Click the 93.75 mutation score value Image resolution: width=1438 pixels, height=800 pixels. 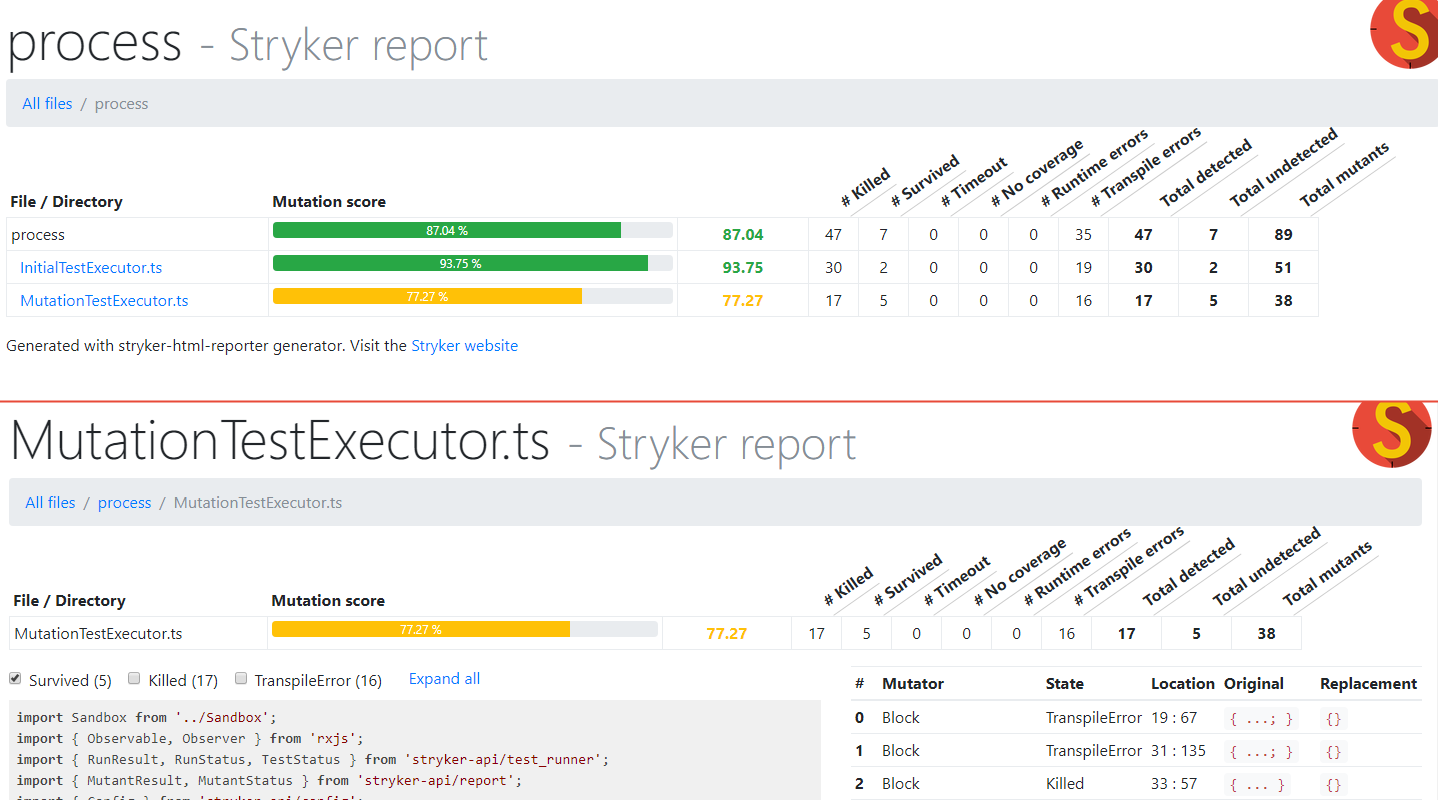pos(743,267)
